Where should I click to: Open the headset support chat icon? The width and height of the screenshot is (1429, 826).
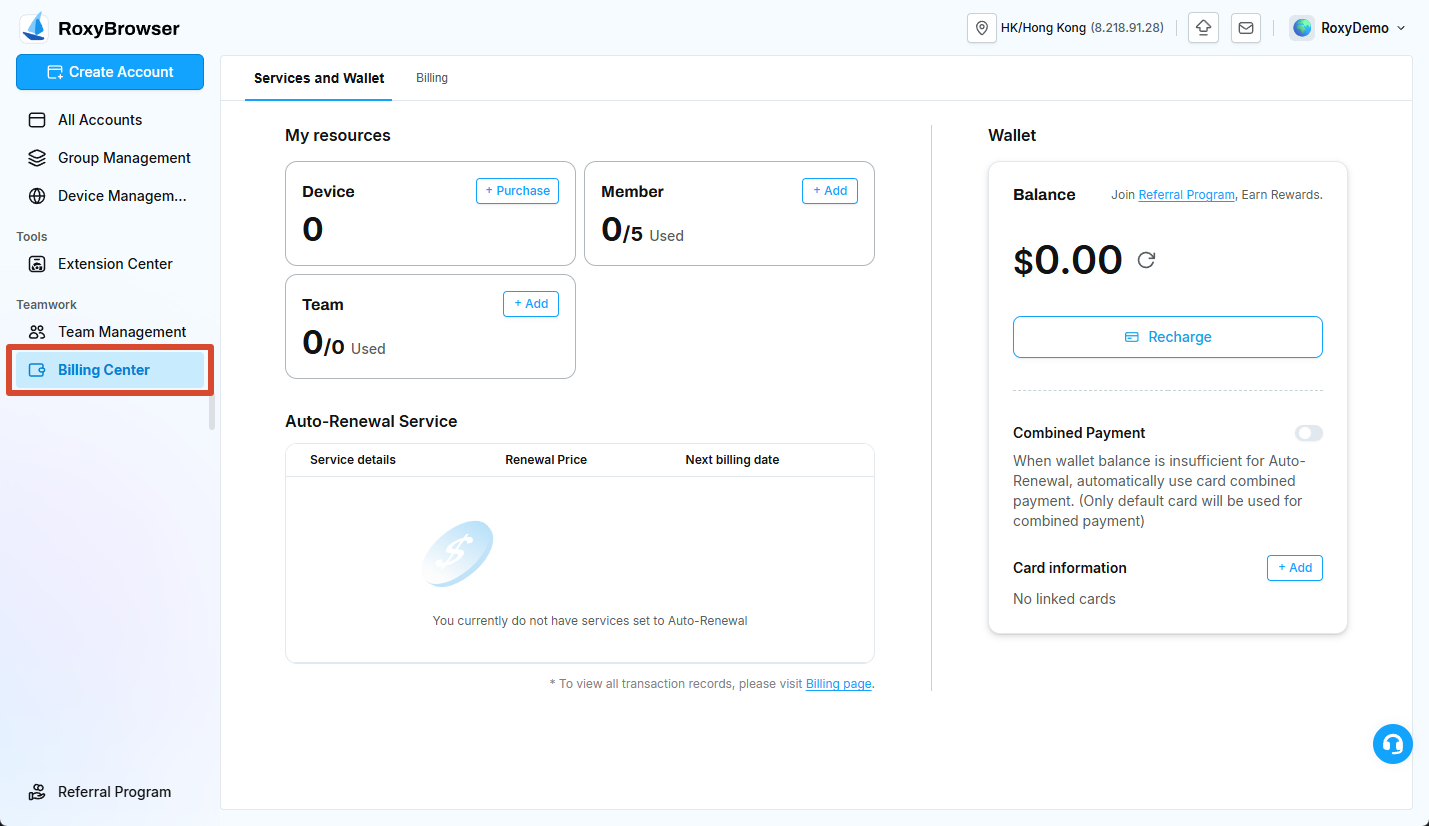point(1392,744)
